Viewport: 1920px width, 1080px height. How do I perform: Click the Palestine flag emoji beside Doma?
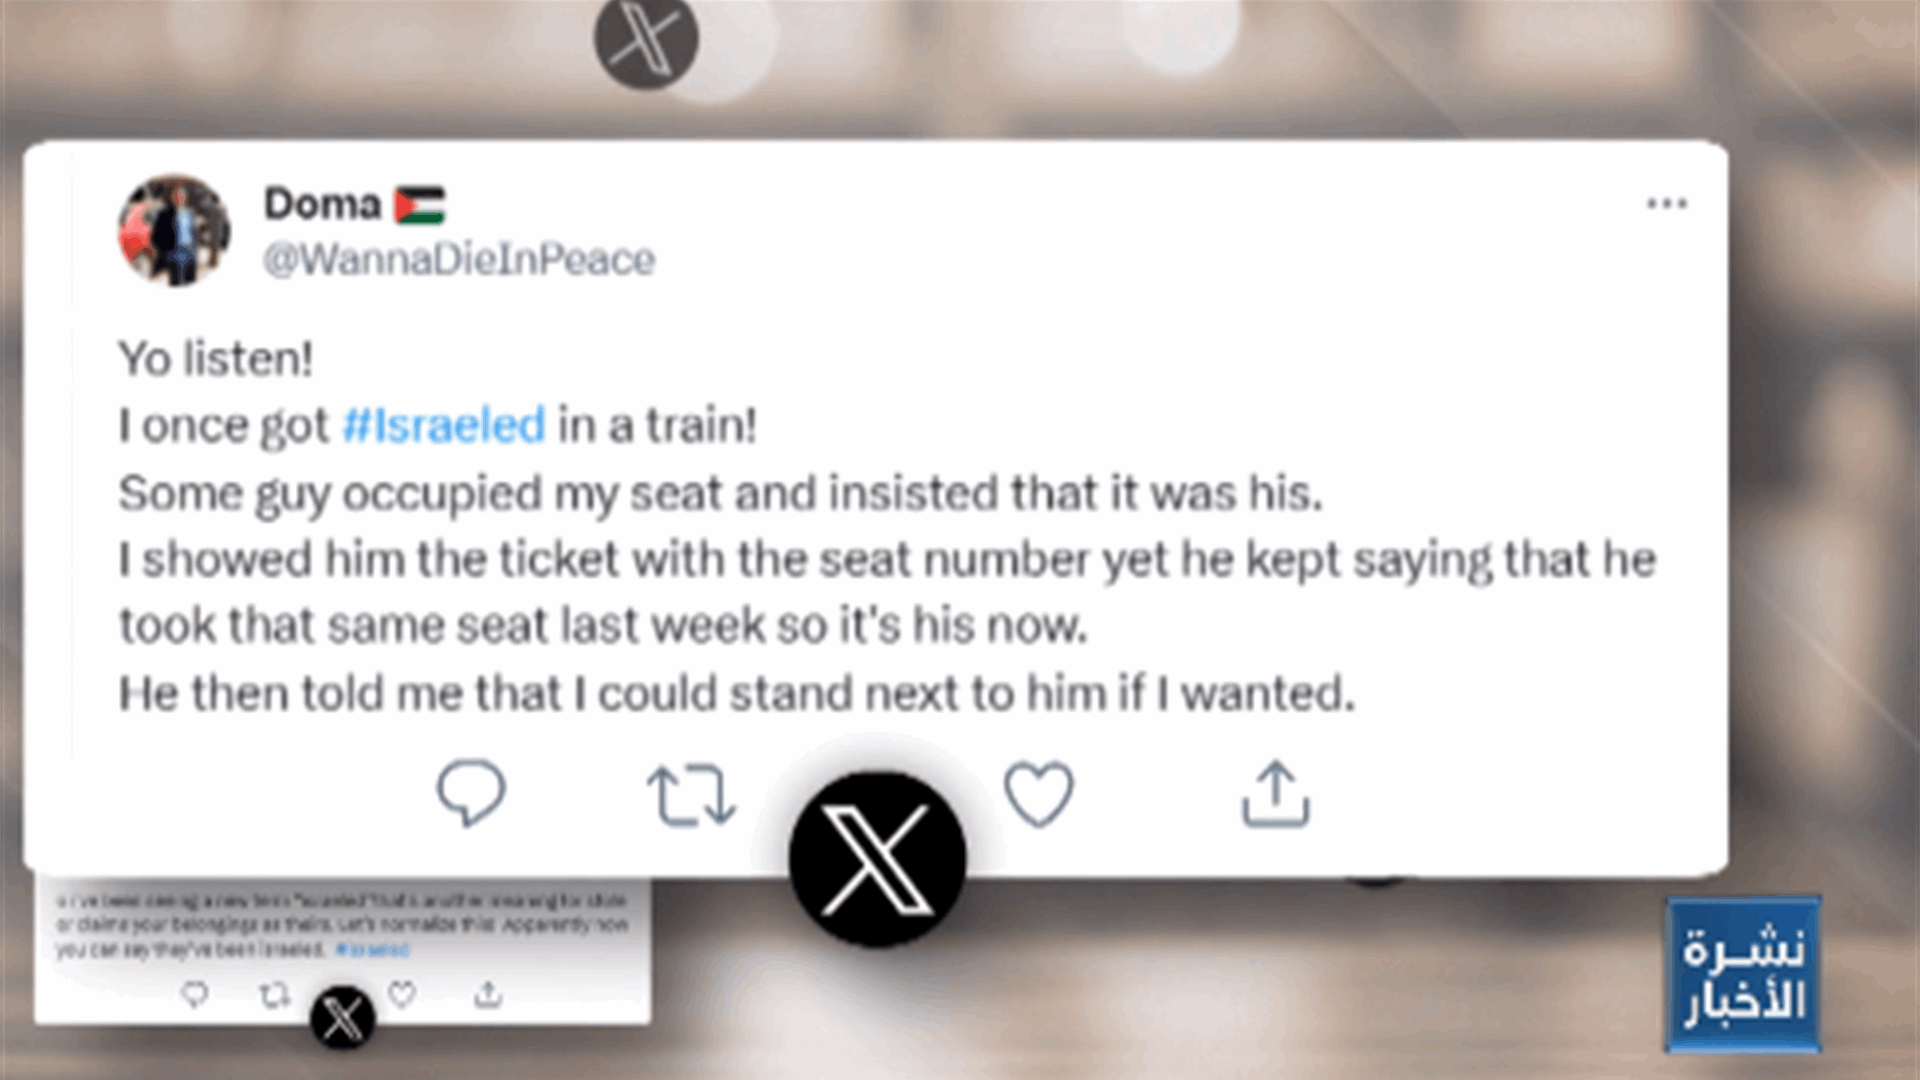point(419,205)
